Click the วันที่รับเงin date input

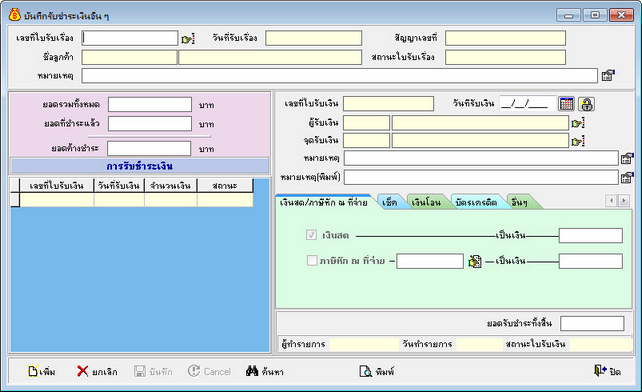(x=528, y=104)
